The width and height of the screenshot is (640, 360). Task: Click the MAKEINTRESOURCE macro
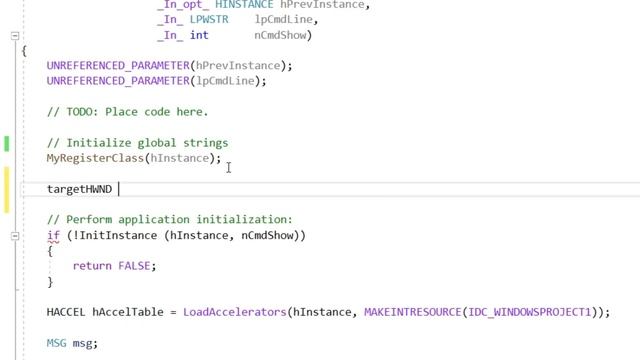tap(412, 312)
